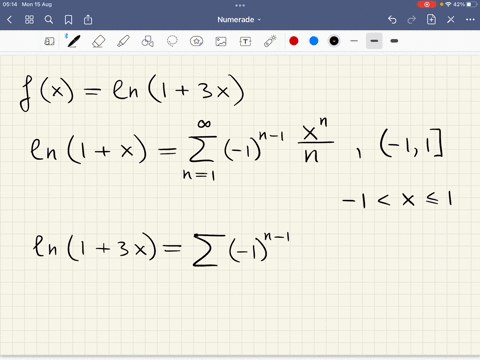This screenshot has width=480, height=360.
Task: Toggle the read-only/zoom window tool
Action: point(49,41)
